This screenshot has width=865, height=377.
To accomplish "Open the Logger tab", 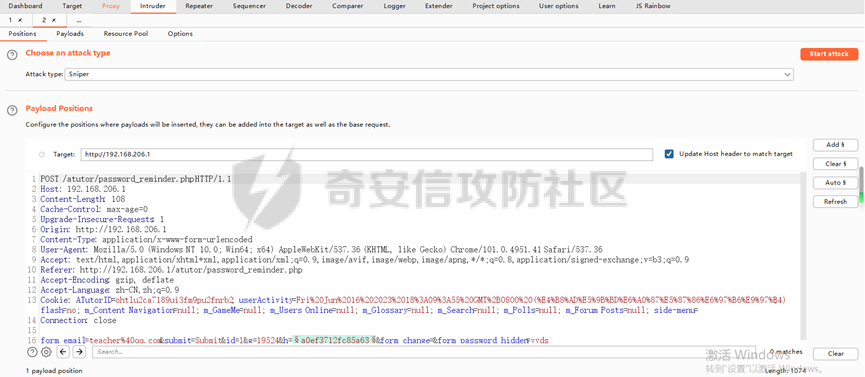I will coord(394,6).
